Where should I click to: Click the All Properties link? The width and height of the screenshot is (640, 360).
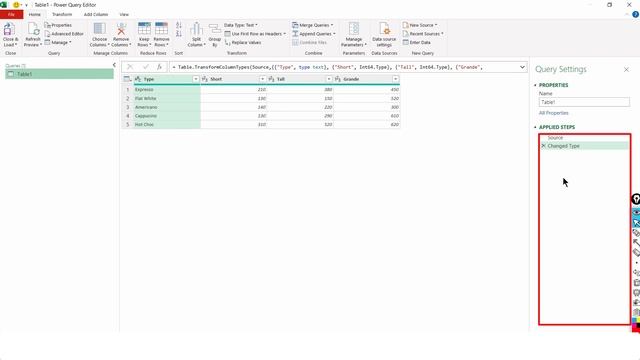point(553,113)
